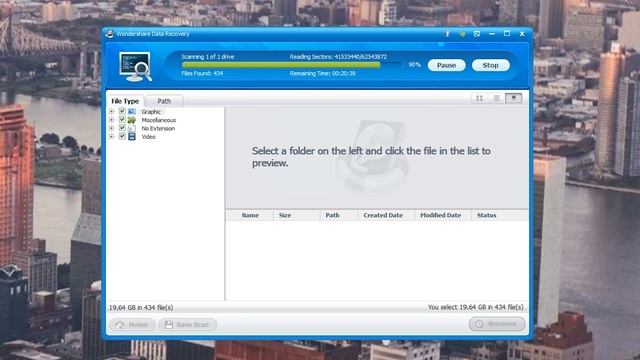
Task: Click the 'Scanning 1 of 1 drive' text
Action: [207, 57]
